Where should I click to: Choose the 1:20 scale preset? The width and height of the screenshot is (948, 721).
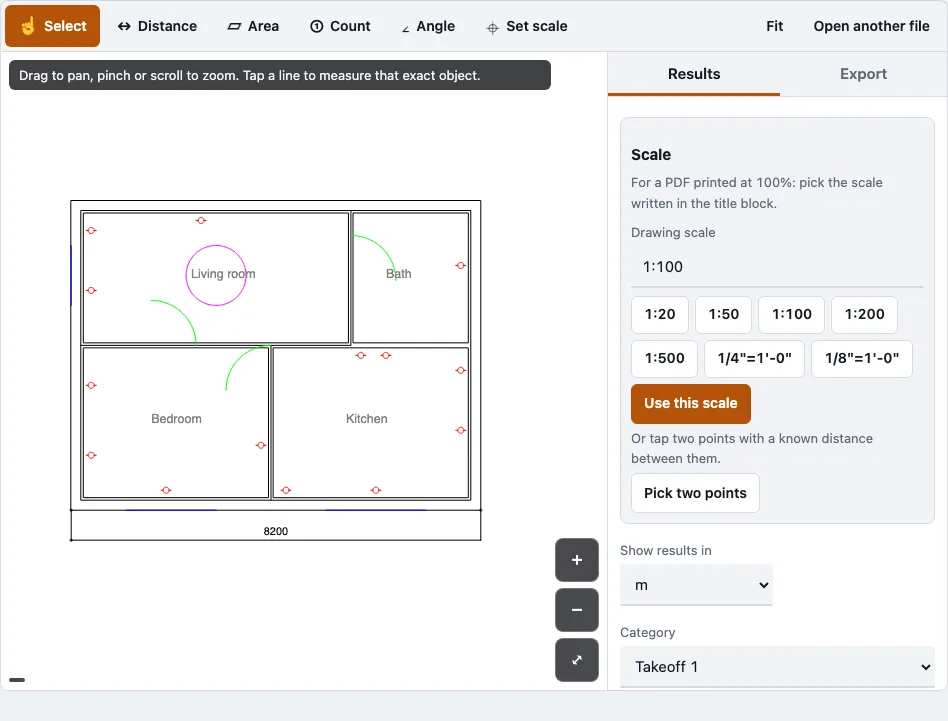point(660,314)
